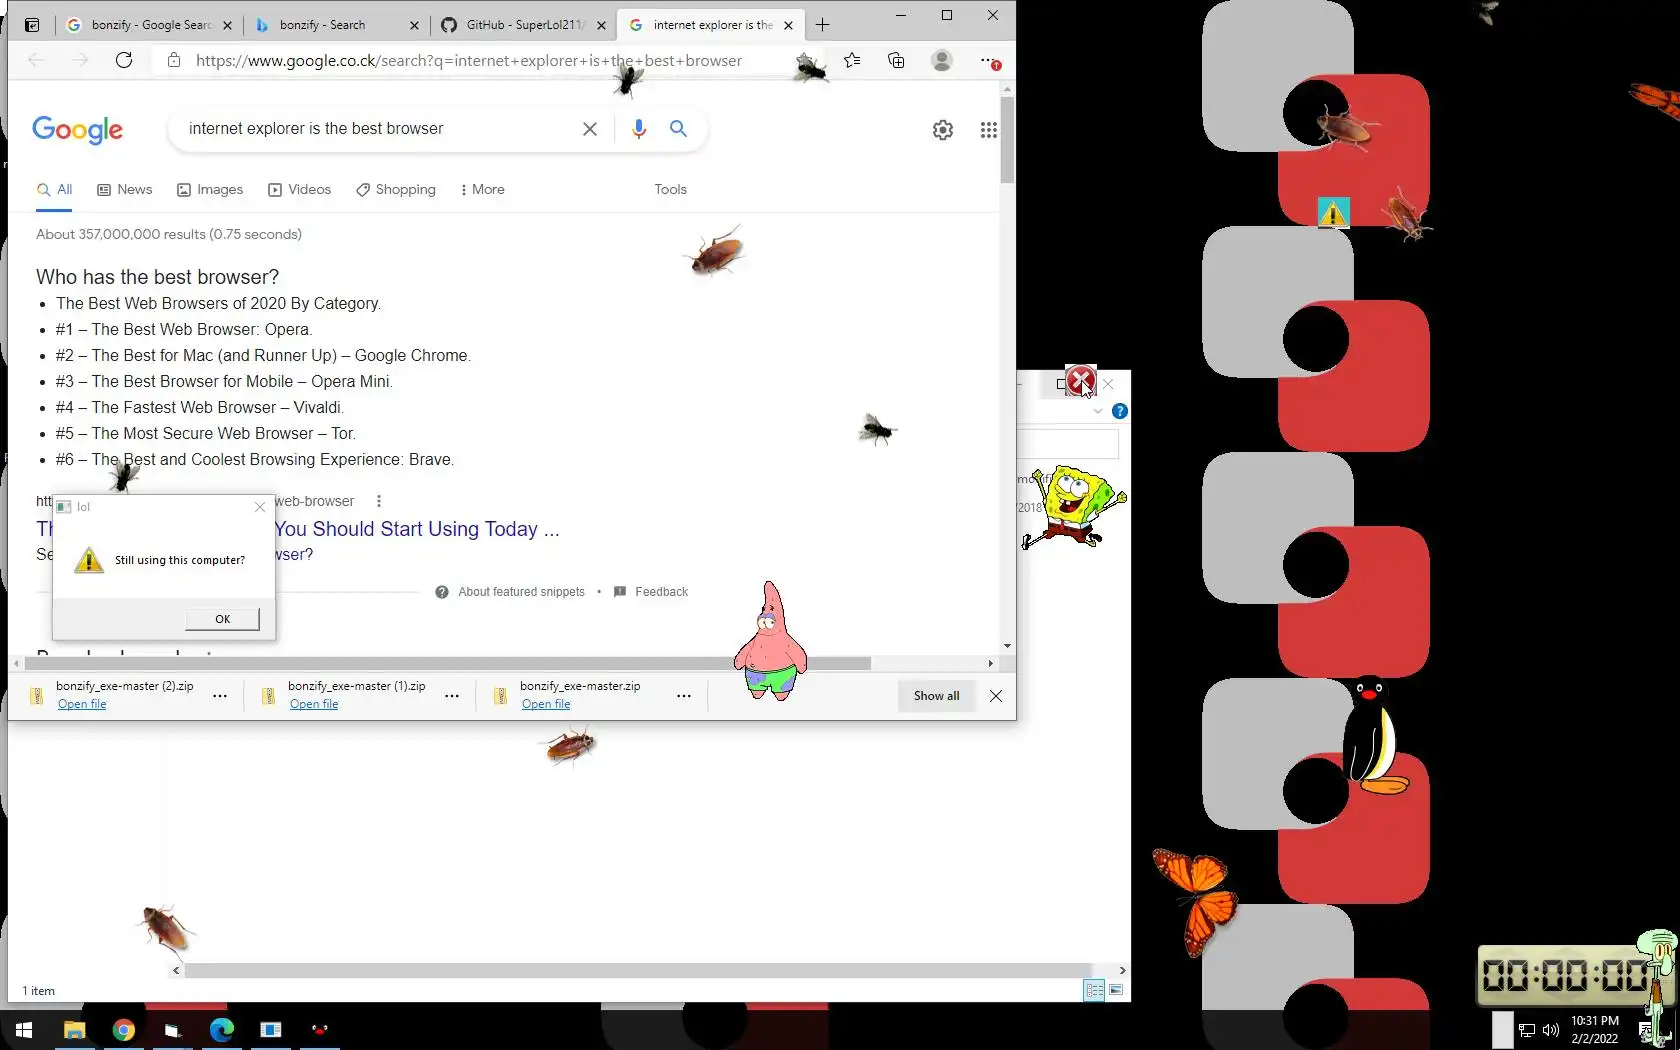Open the Edge Collections panel
Viewport: 1680px width, 1050px height.
(x=896, y=60)
